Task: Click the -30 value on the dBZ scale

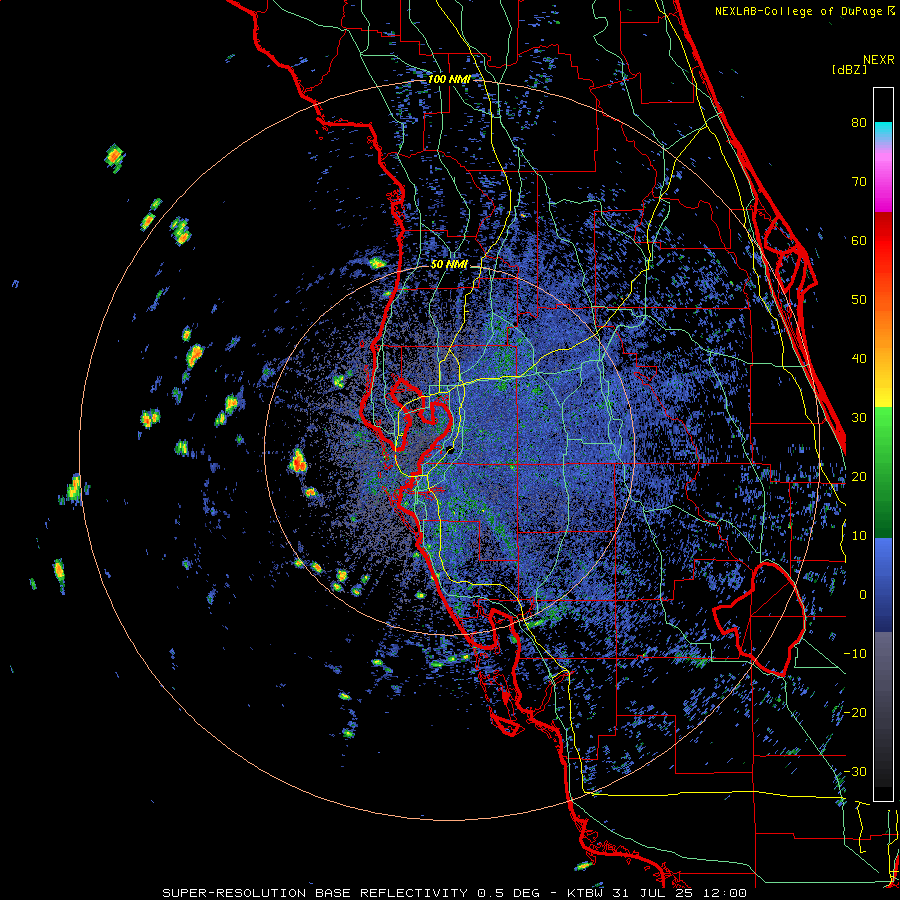Action: point(855,772)
